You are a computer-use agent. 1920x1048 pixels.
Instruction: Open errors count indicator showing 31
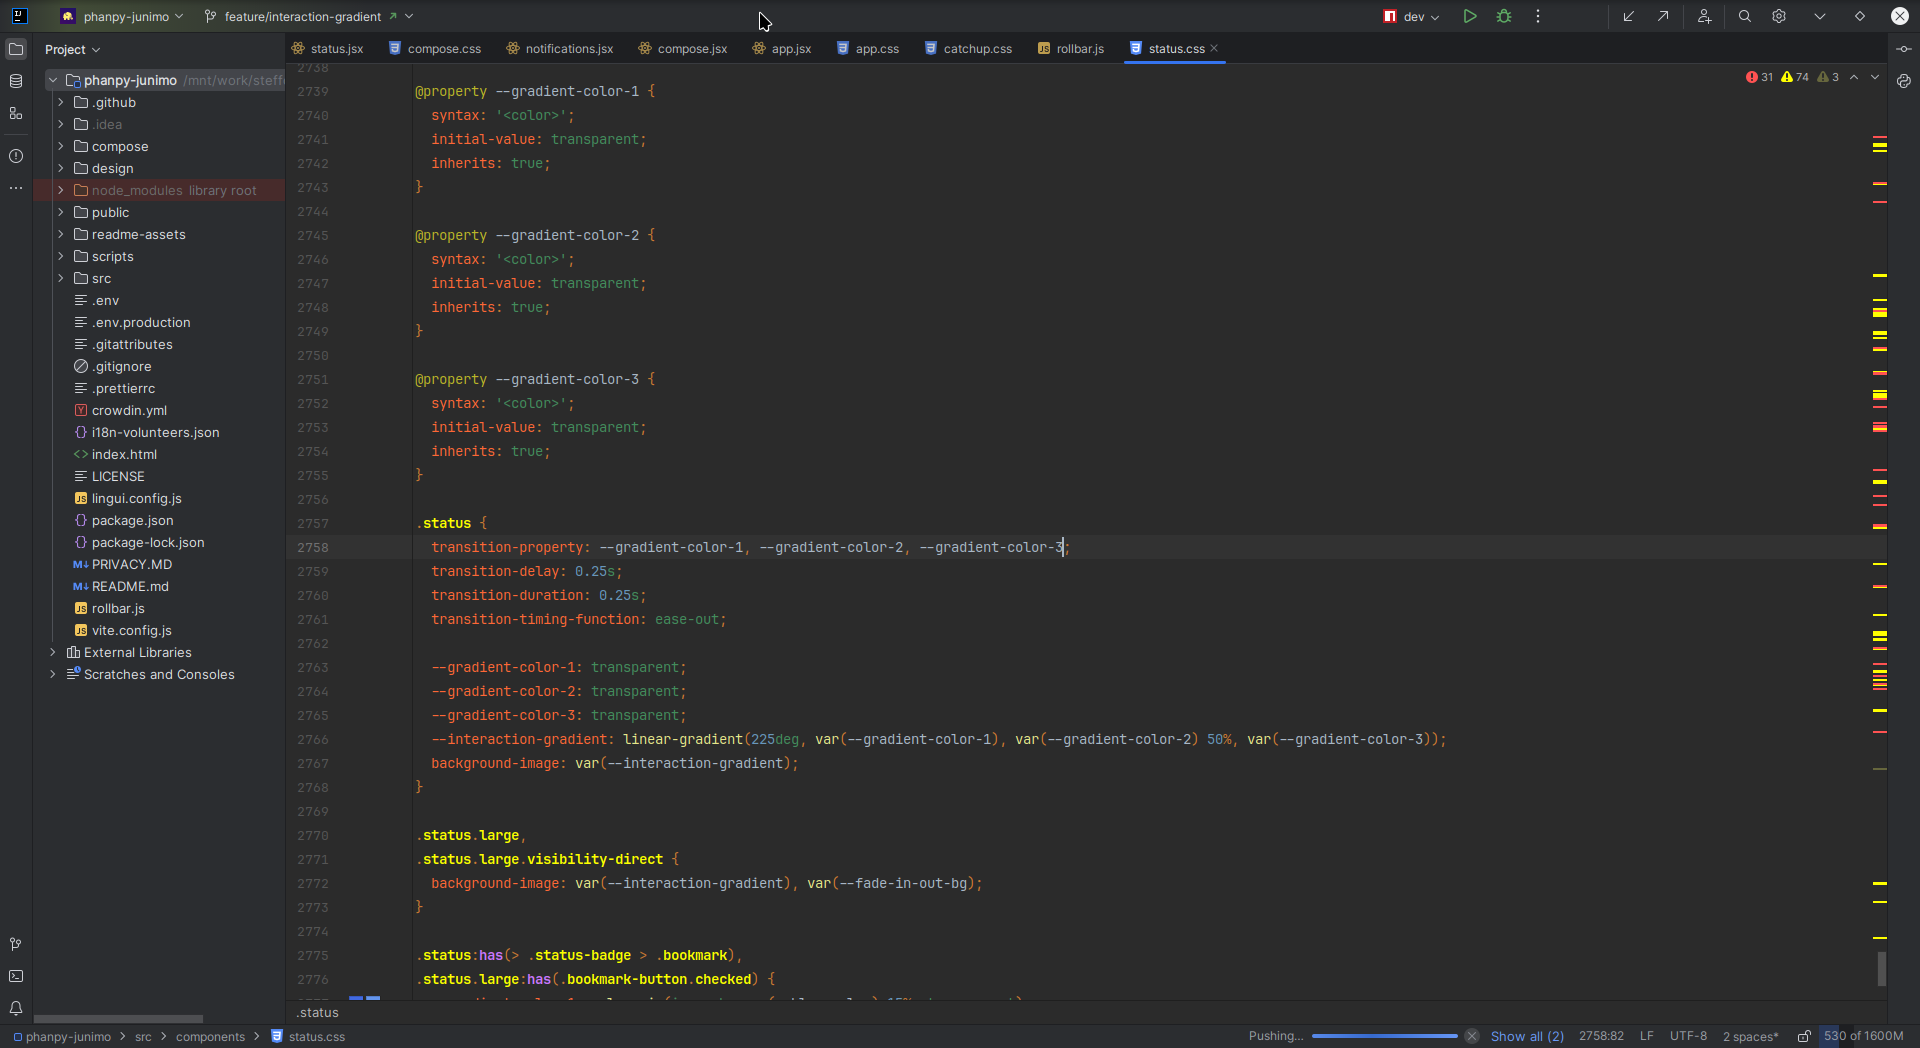pos(1760,77)
